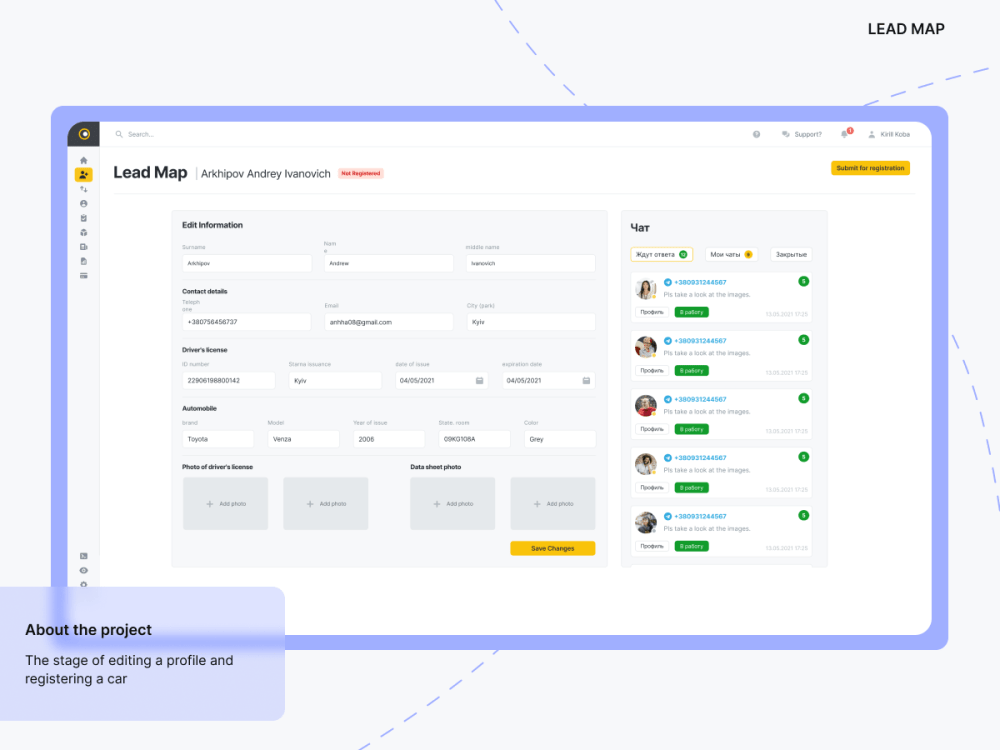
Task: Open avatar of the first chat contact
Action: coord(646,289)
